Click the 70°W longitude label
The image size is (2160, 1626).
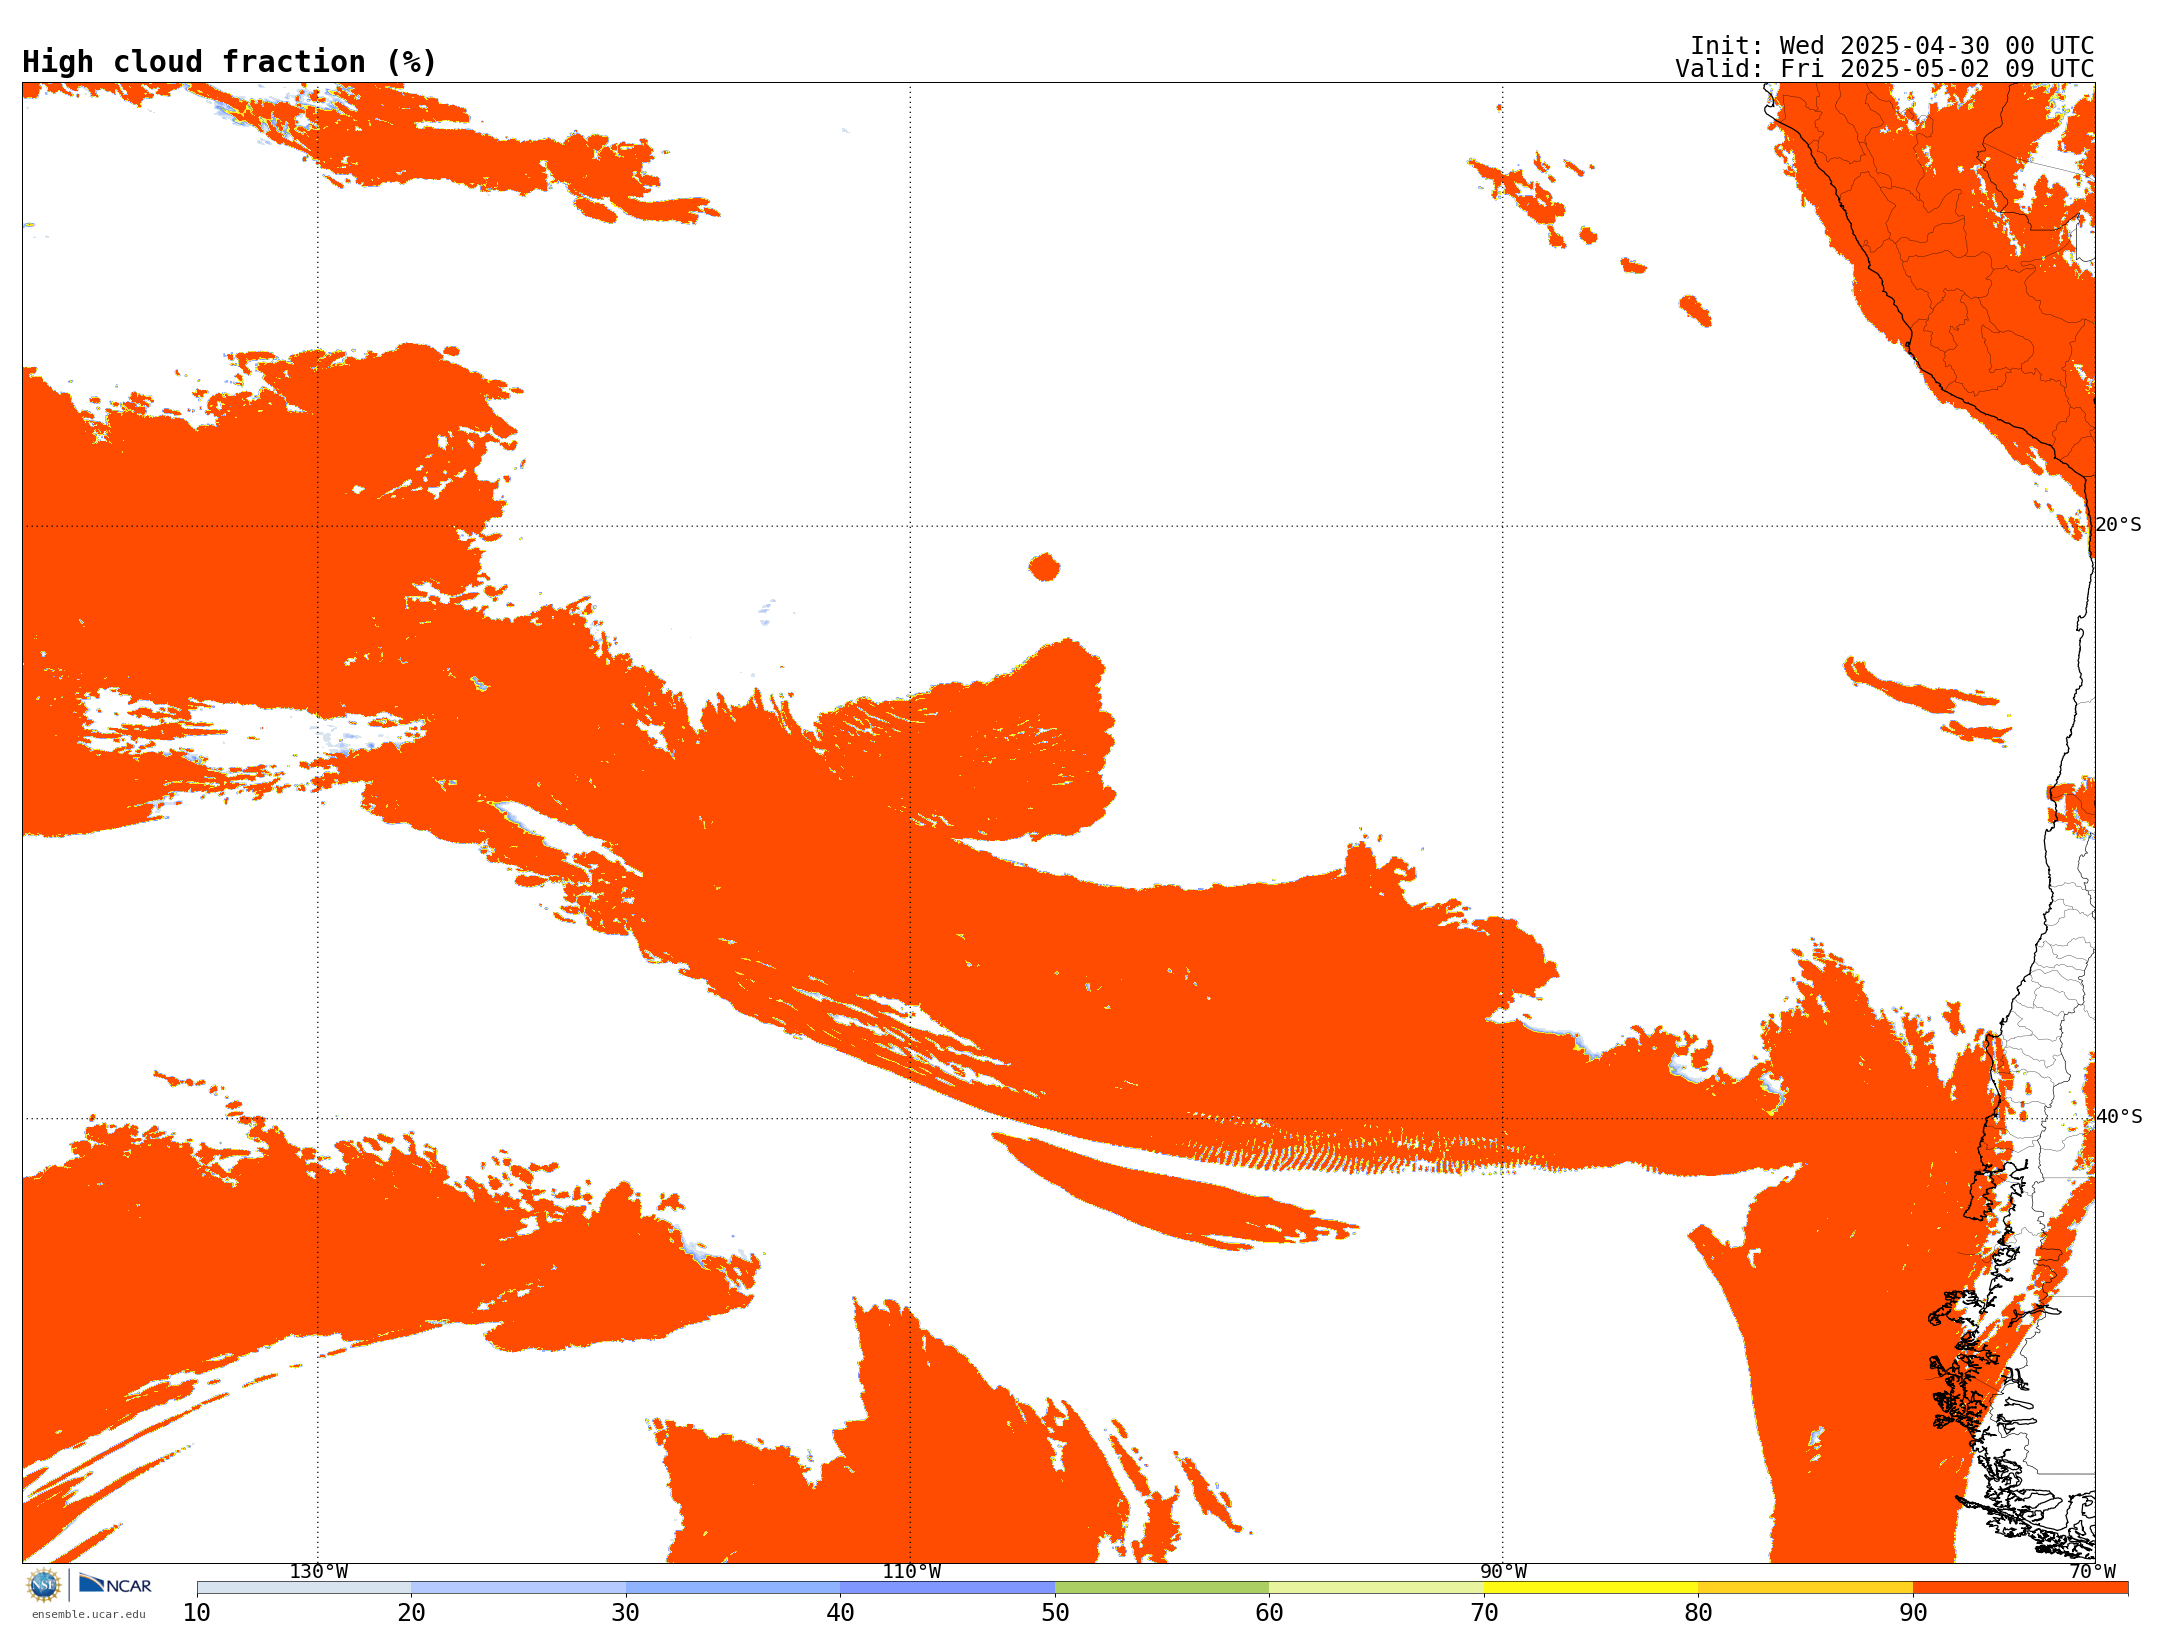[2092, 1571]
